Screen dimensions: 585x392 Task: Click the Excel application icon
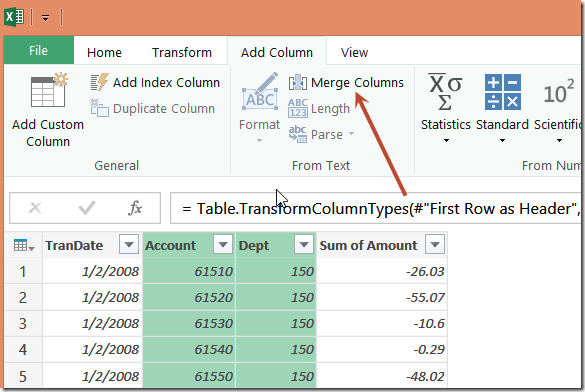(14, 17)
